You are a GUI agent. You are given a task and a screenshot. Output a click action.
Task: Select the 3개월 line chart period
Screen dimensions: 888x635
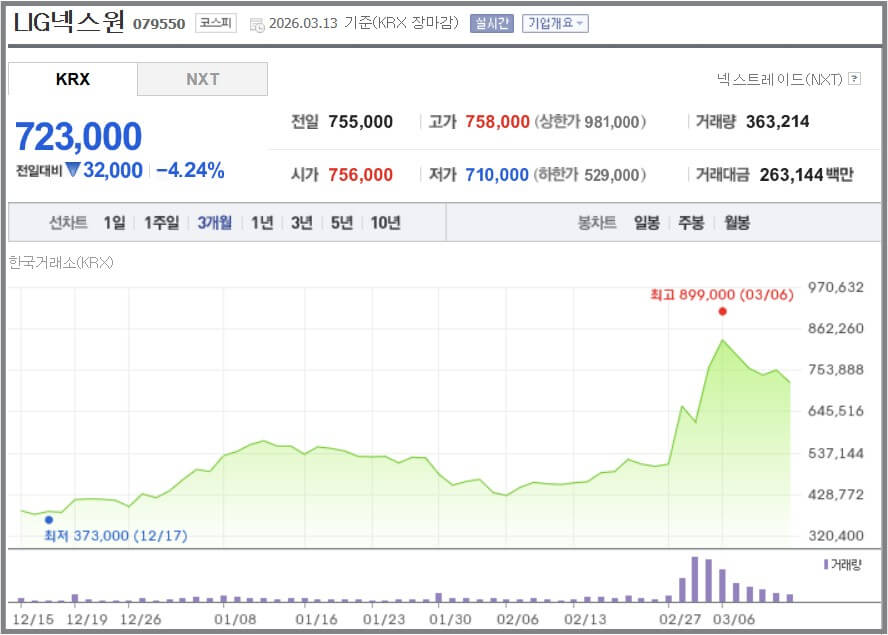(x=215, y=223)
